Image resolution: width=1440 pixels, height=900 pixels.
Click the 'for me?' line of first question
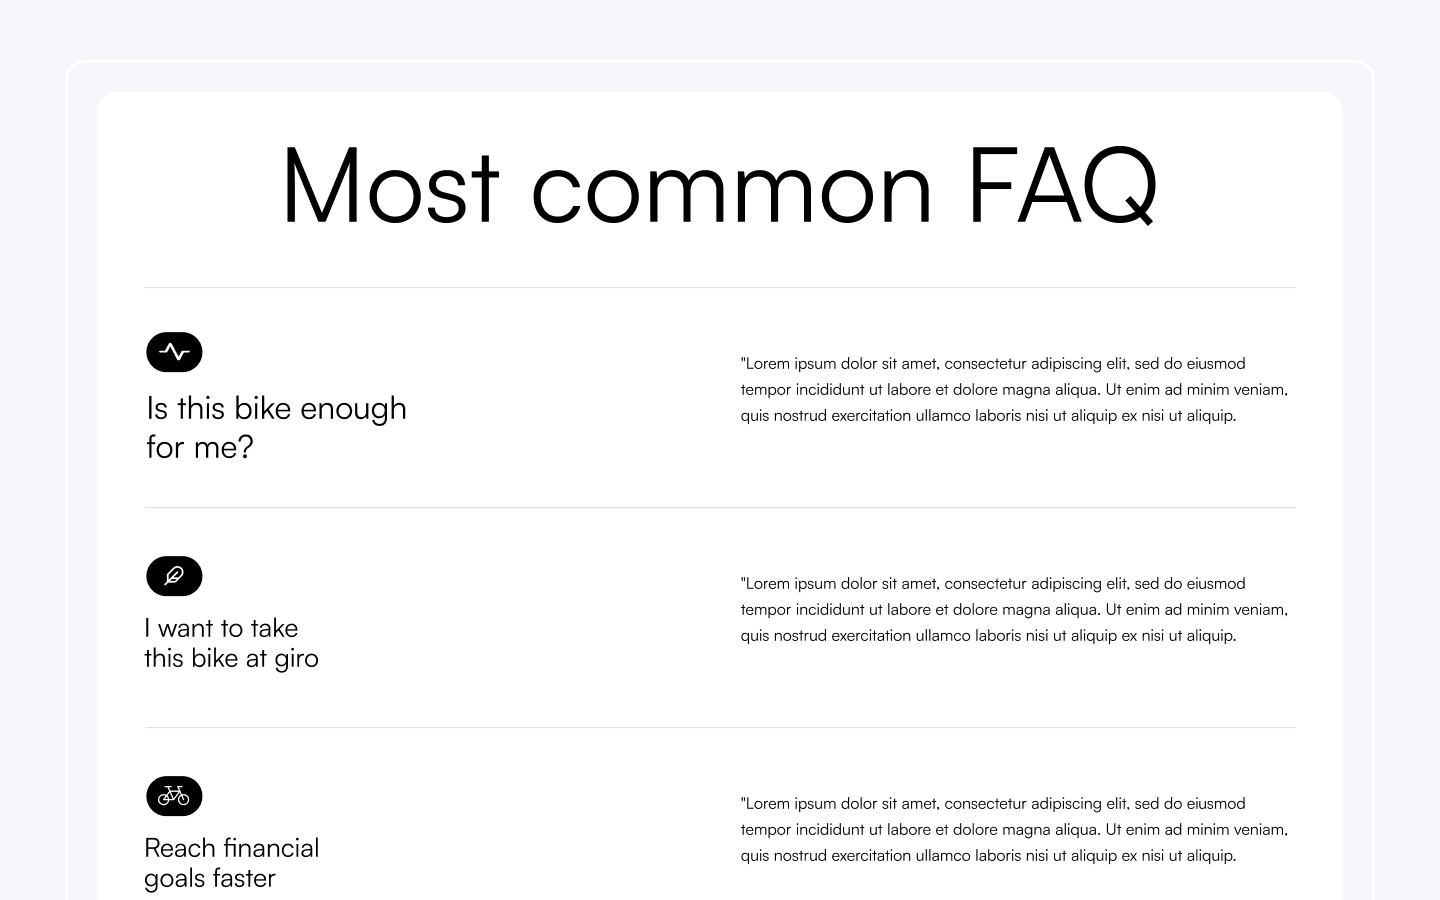200,447
